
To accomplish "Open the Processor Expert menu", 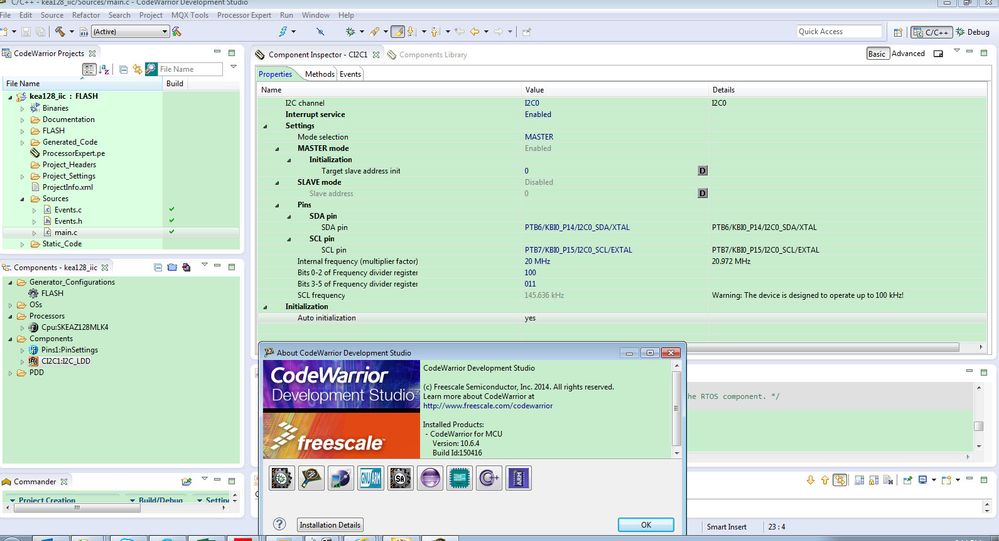I will [x=244, y=15].
